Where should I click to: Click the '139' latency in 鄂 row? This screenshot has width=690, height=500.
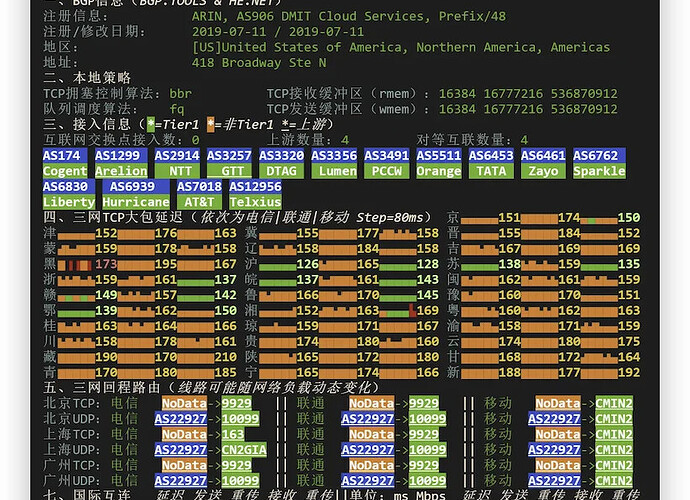(106, 310)
